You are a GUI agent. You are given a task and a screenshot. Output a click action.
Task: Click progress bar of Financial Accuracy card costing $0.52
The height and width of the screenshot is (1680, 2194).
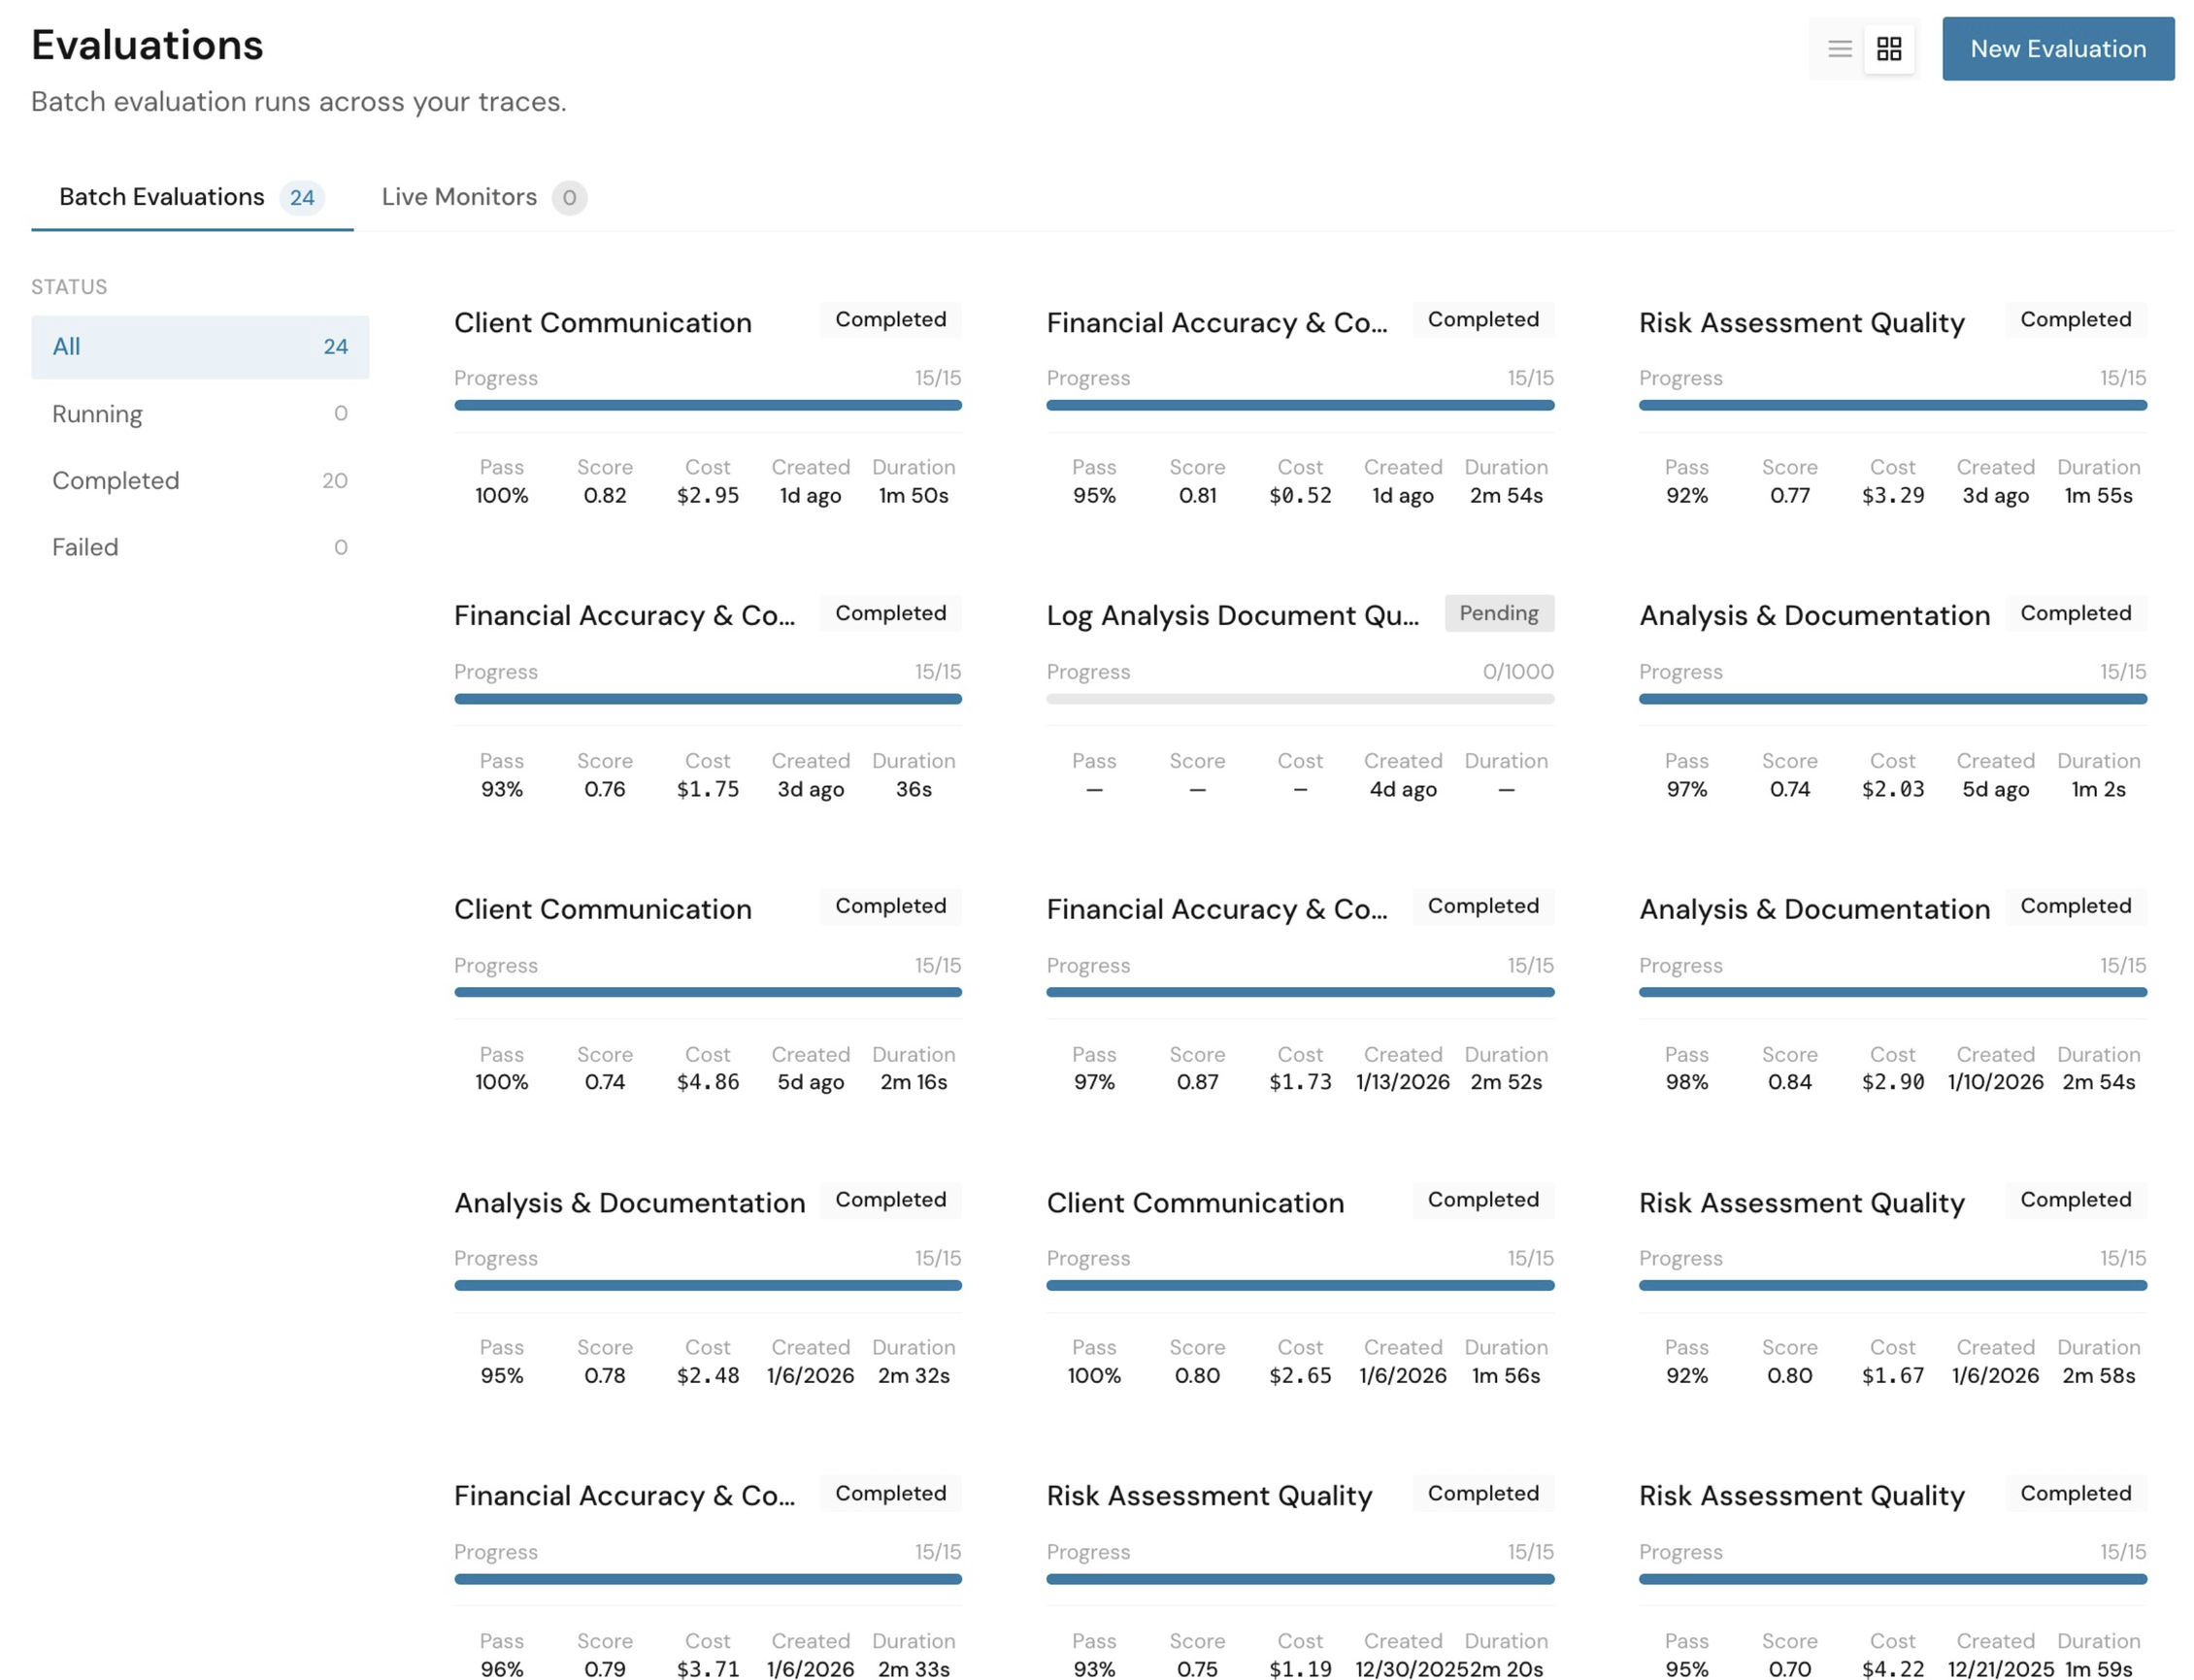coord(1299,405)
